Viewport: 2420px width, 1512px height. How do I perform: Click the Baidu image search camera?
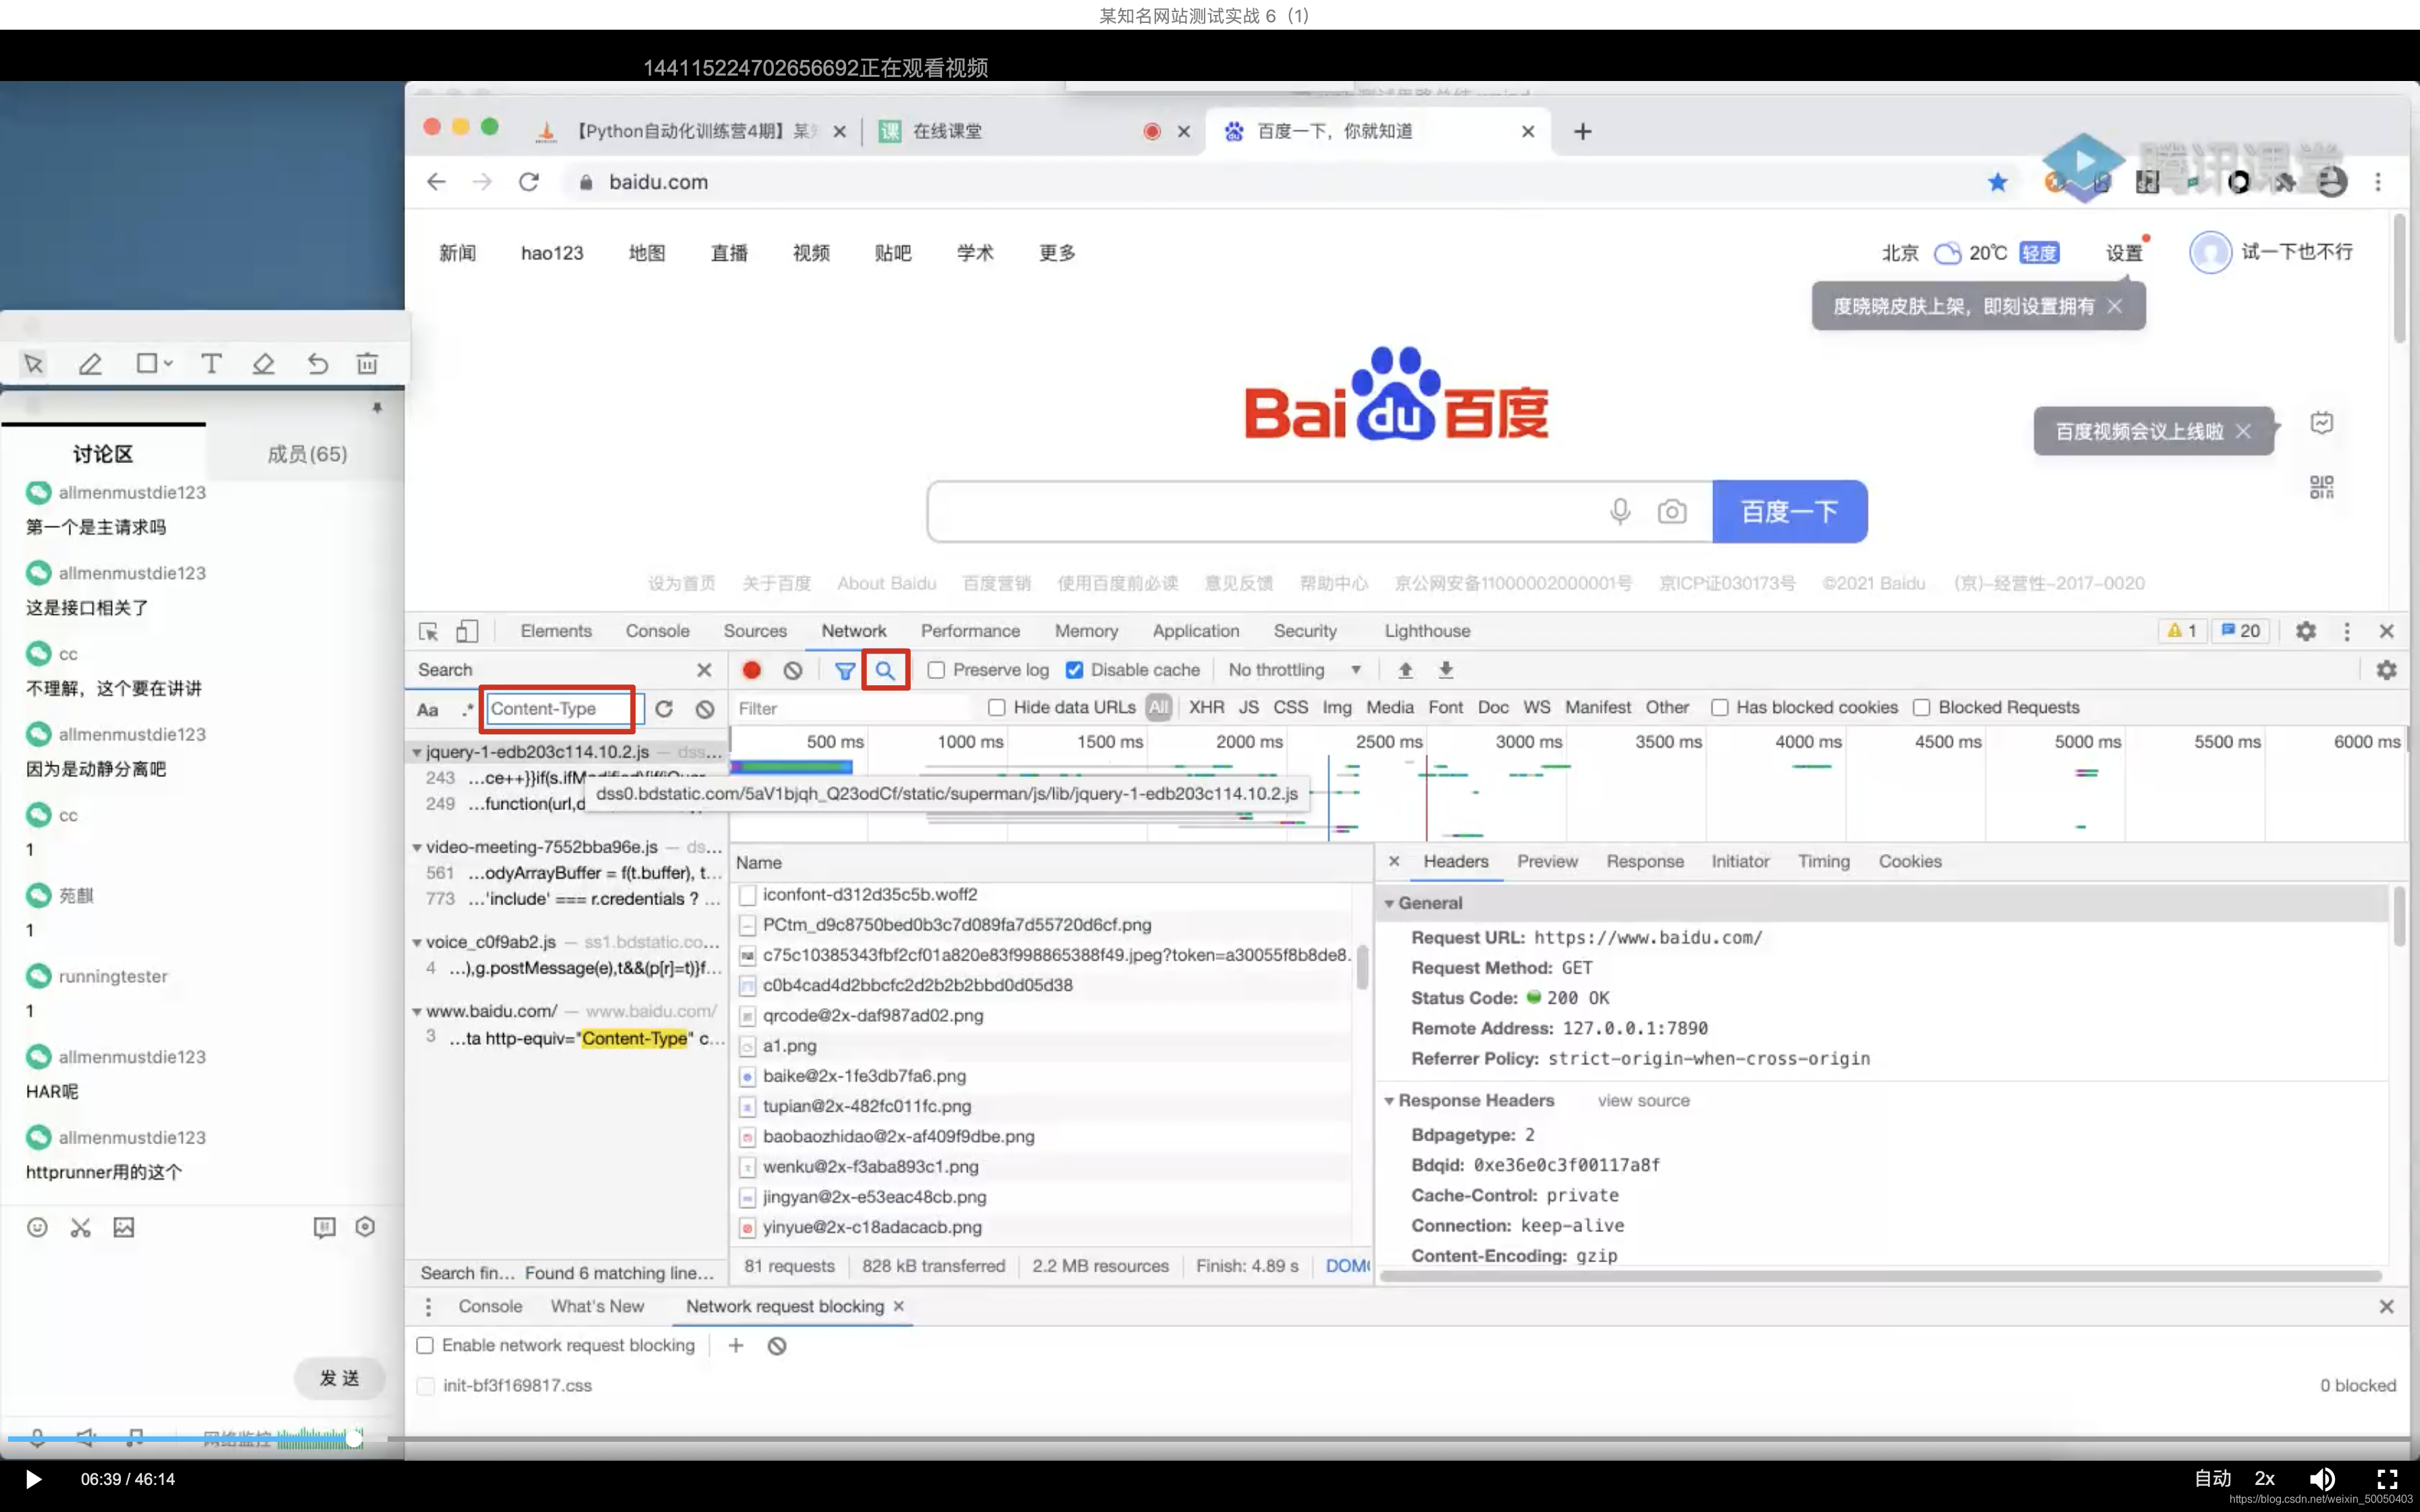[1672, 512]
